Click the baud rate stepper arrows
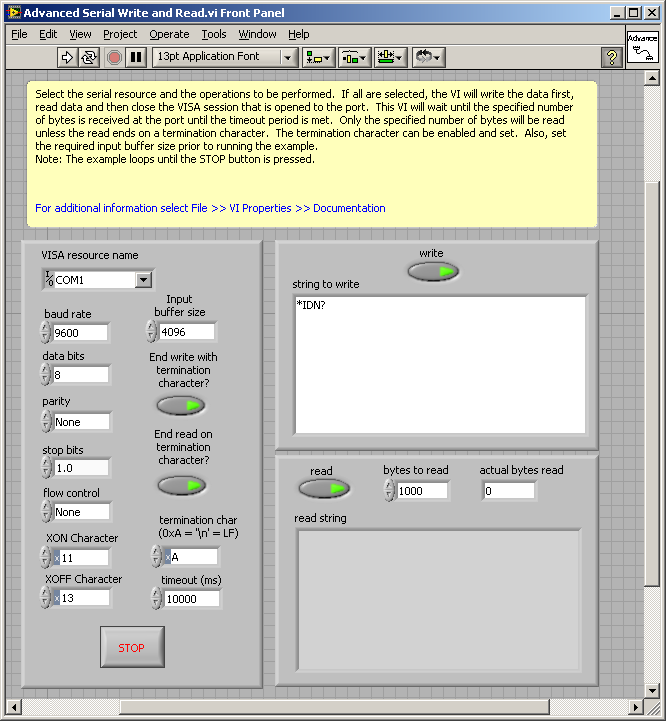The image size is (666, 721). (46, 332)
